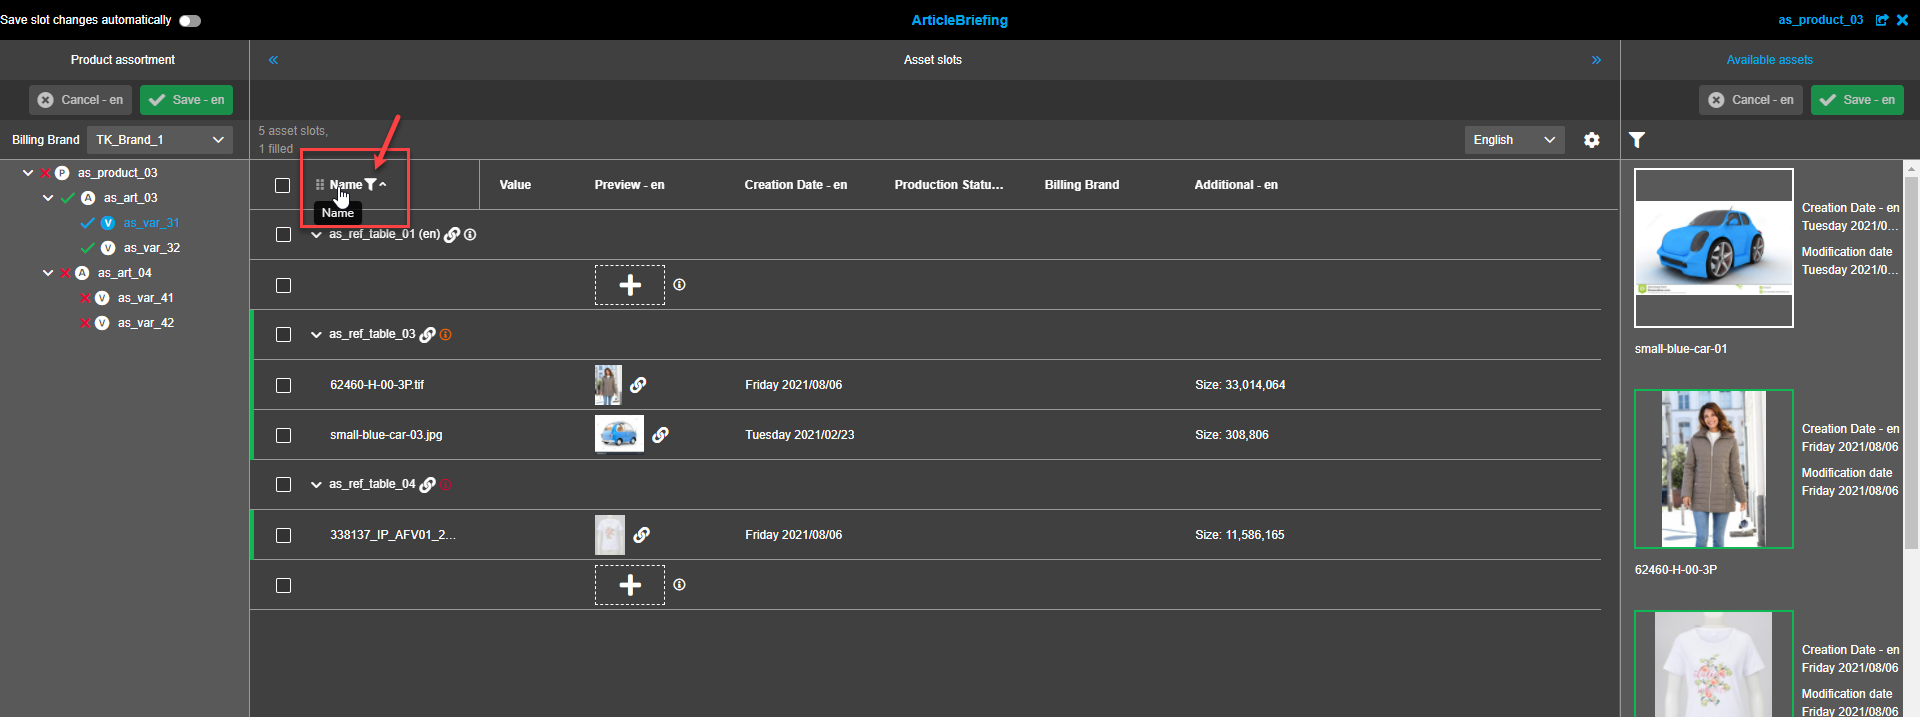Open the English language dropdown
Screen dimensions: 1920x717
[1515, 140]
